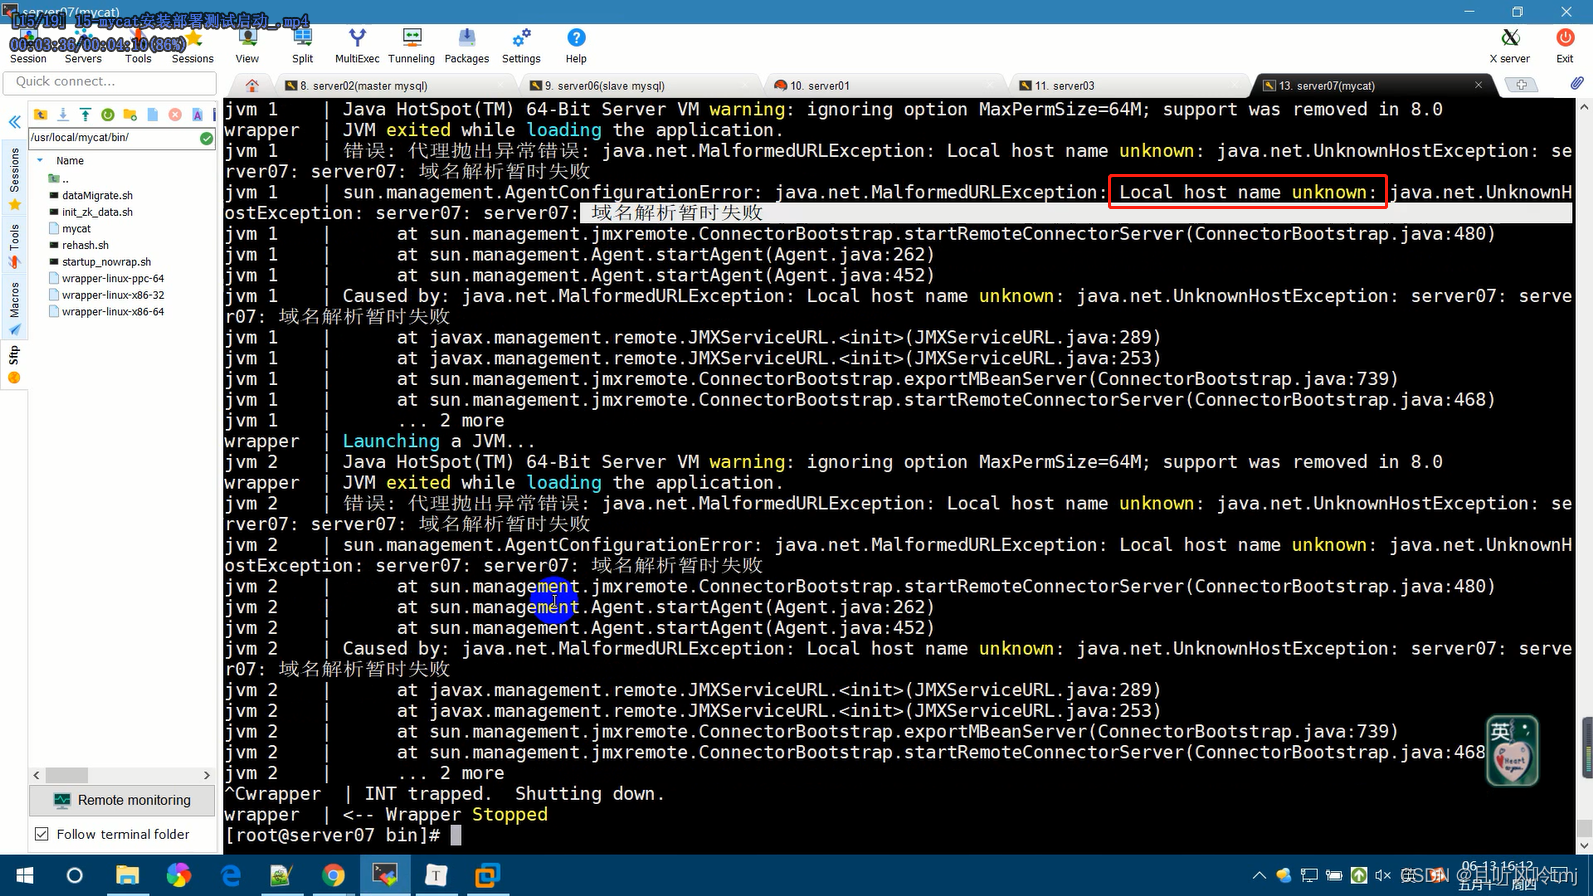Select wrapper-linux-ppc-64 file

pos(106,279)
